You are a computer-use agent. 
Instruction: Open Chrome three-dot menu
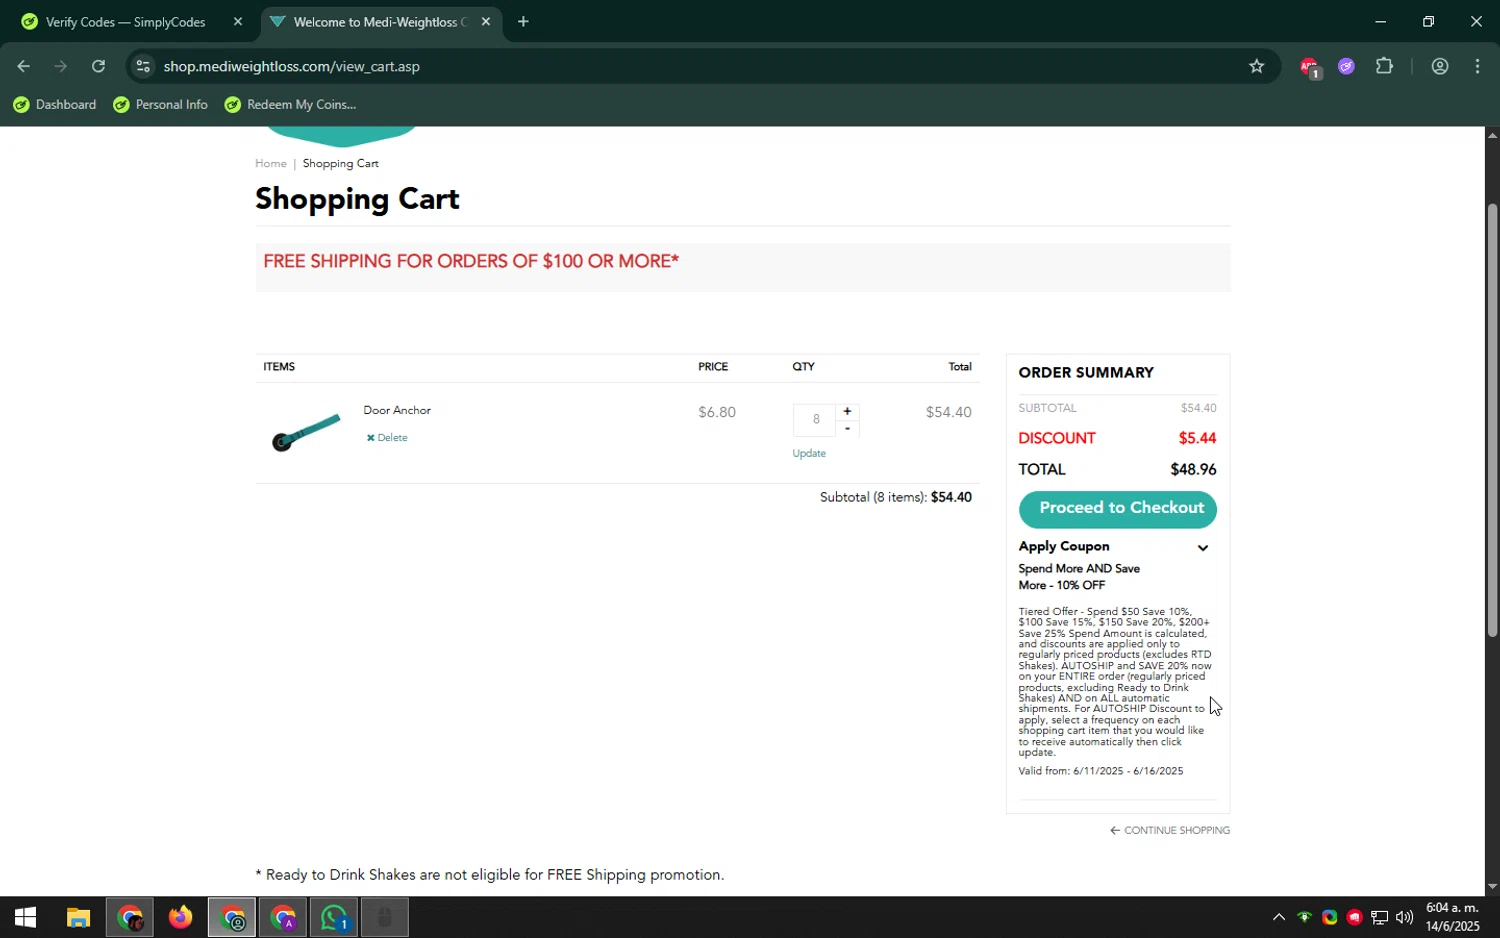coord(1478,66)
